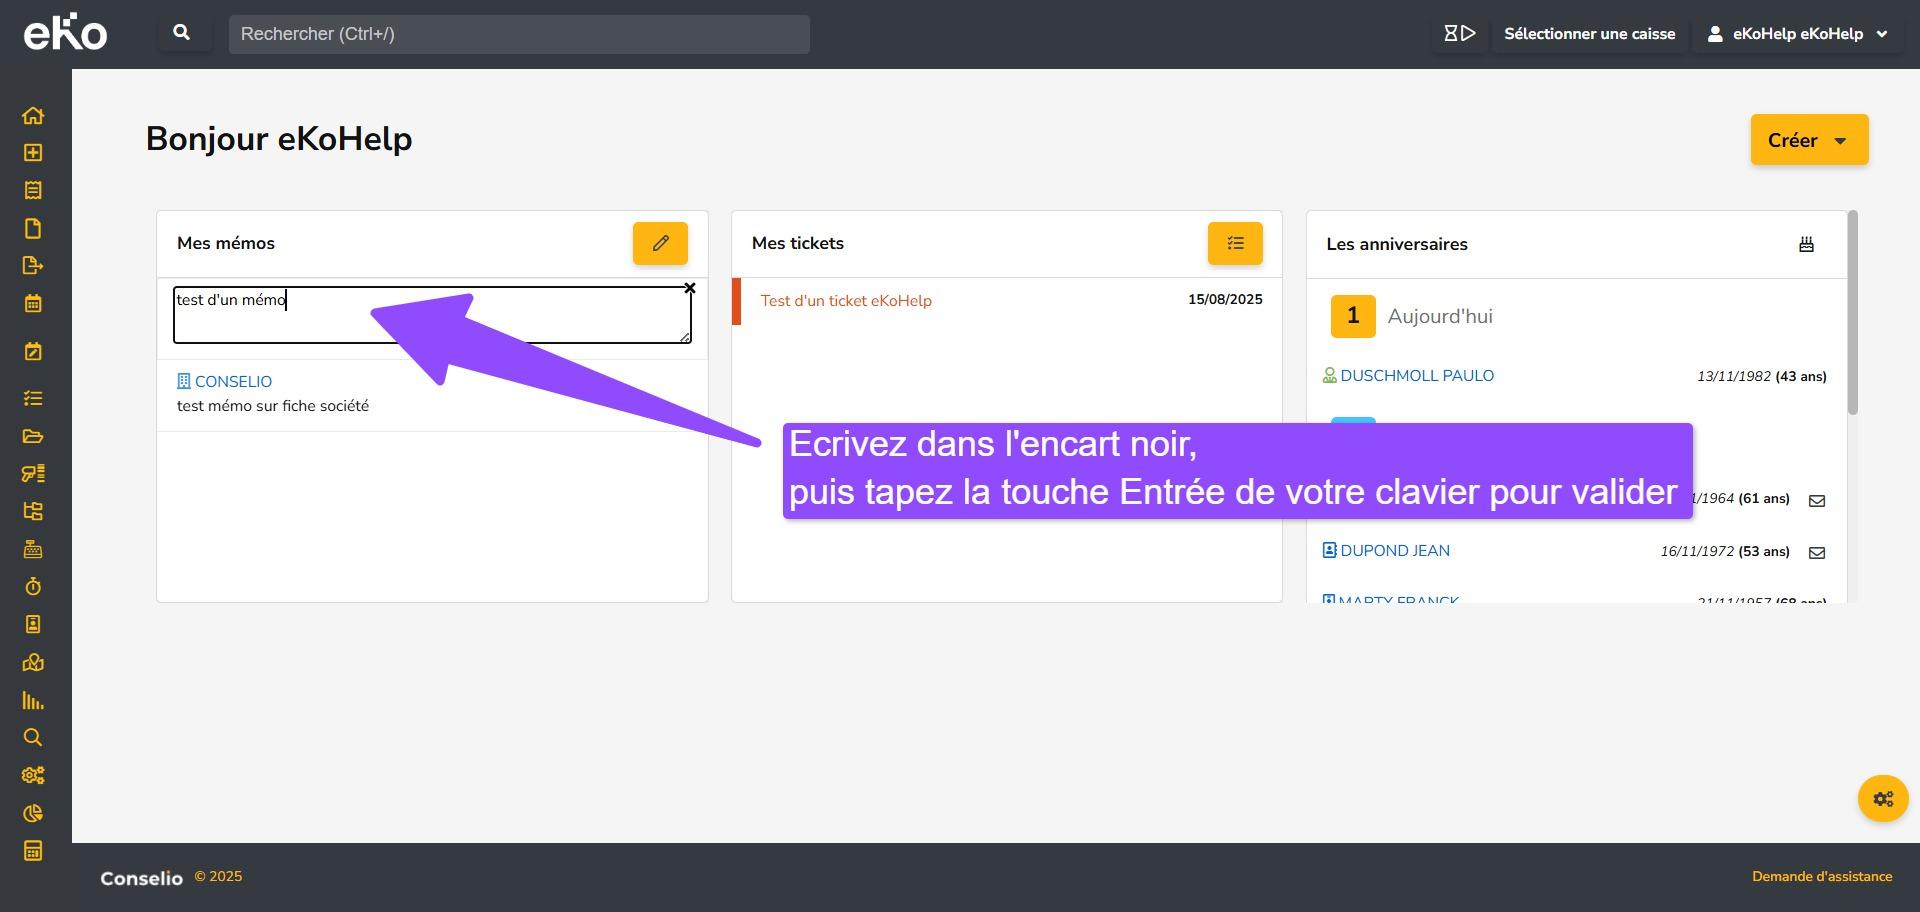The image size is (1920, 912).
Task: Close the memo input with the X
Action: point(690,288)
